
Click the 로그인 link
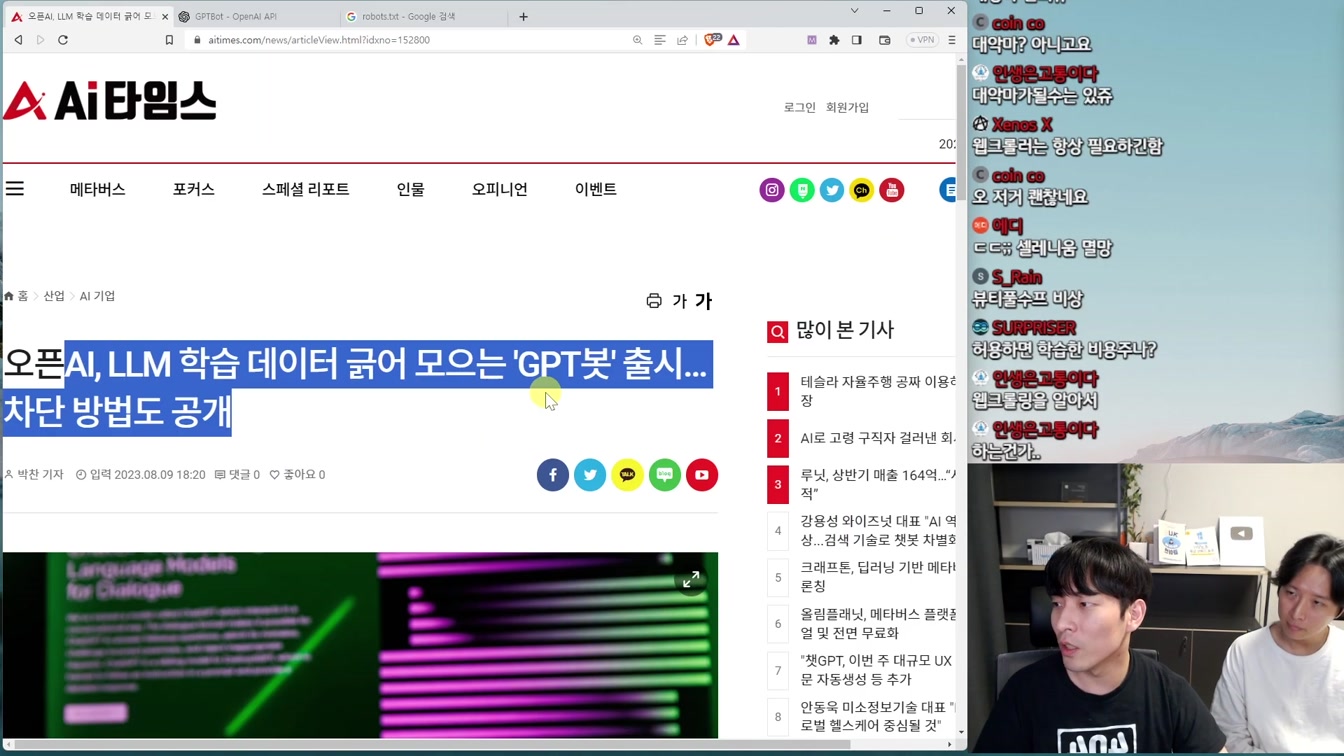tap(799, 107)
